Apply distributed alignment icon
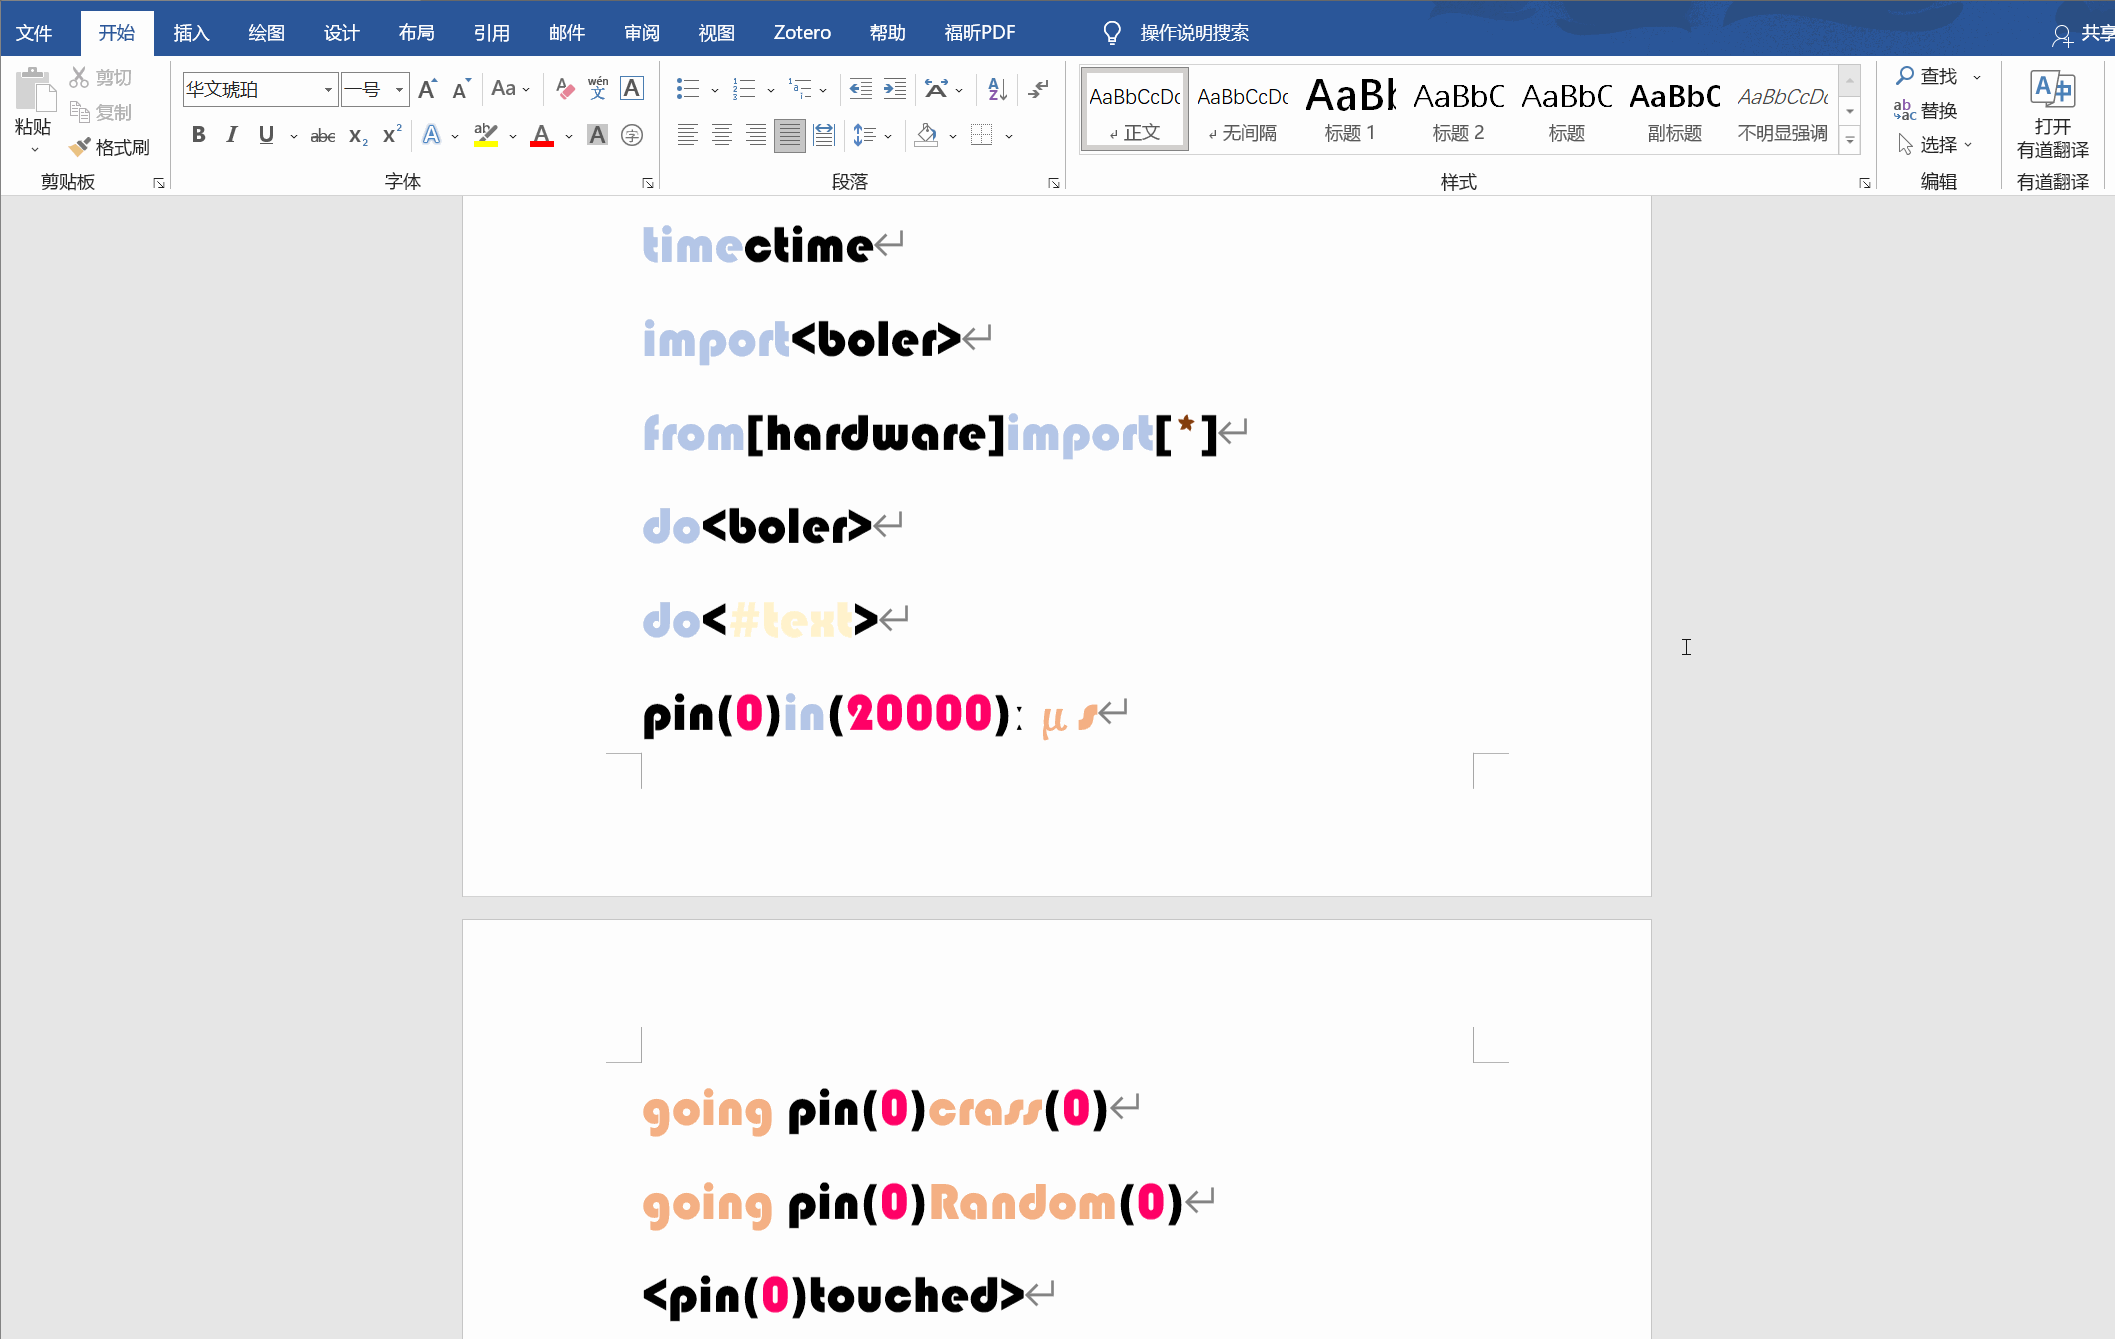The width and height of the screenshot is (2115, 1339). point(824,135)
